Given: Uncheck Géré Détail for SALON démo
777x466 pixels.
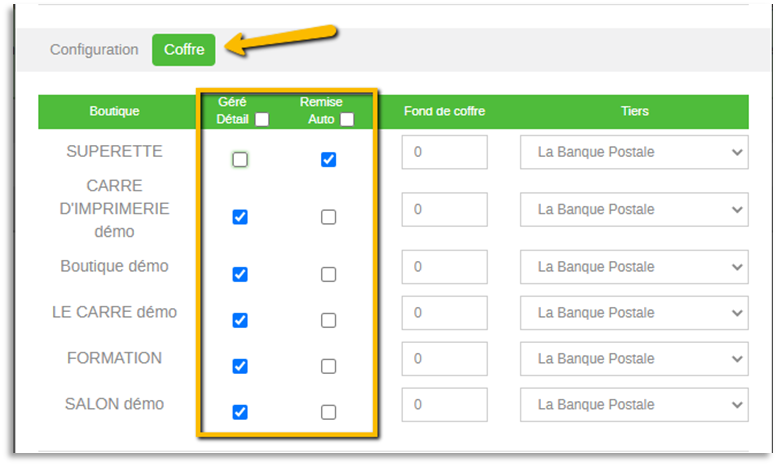Looking at the screenshot, I should [x=240, y=412].
